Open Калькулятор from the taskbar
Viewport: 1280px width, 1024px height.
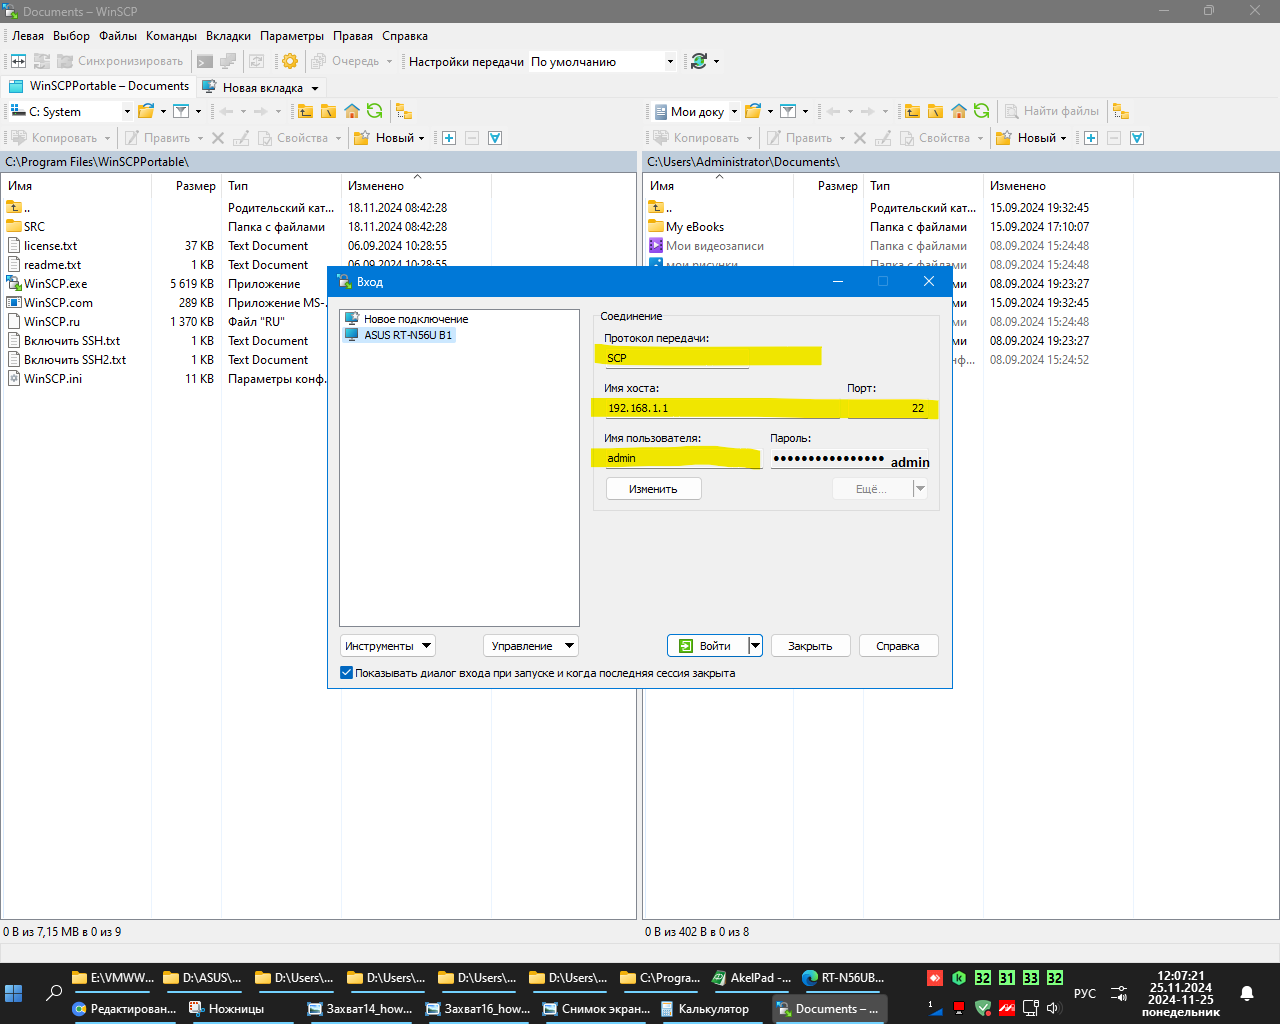[712, 1009]
